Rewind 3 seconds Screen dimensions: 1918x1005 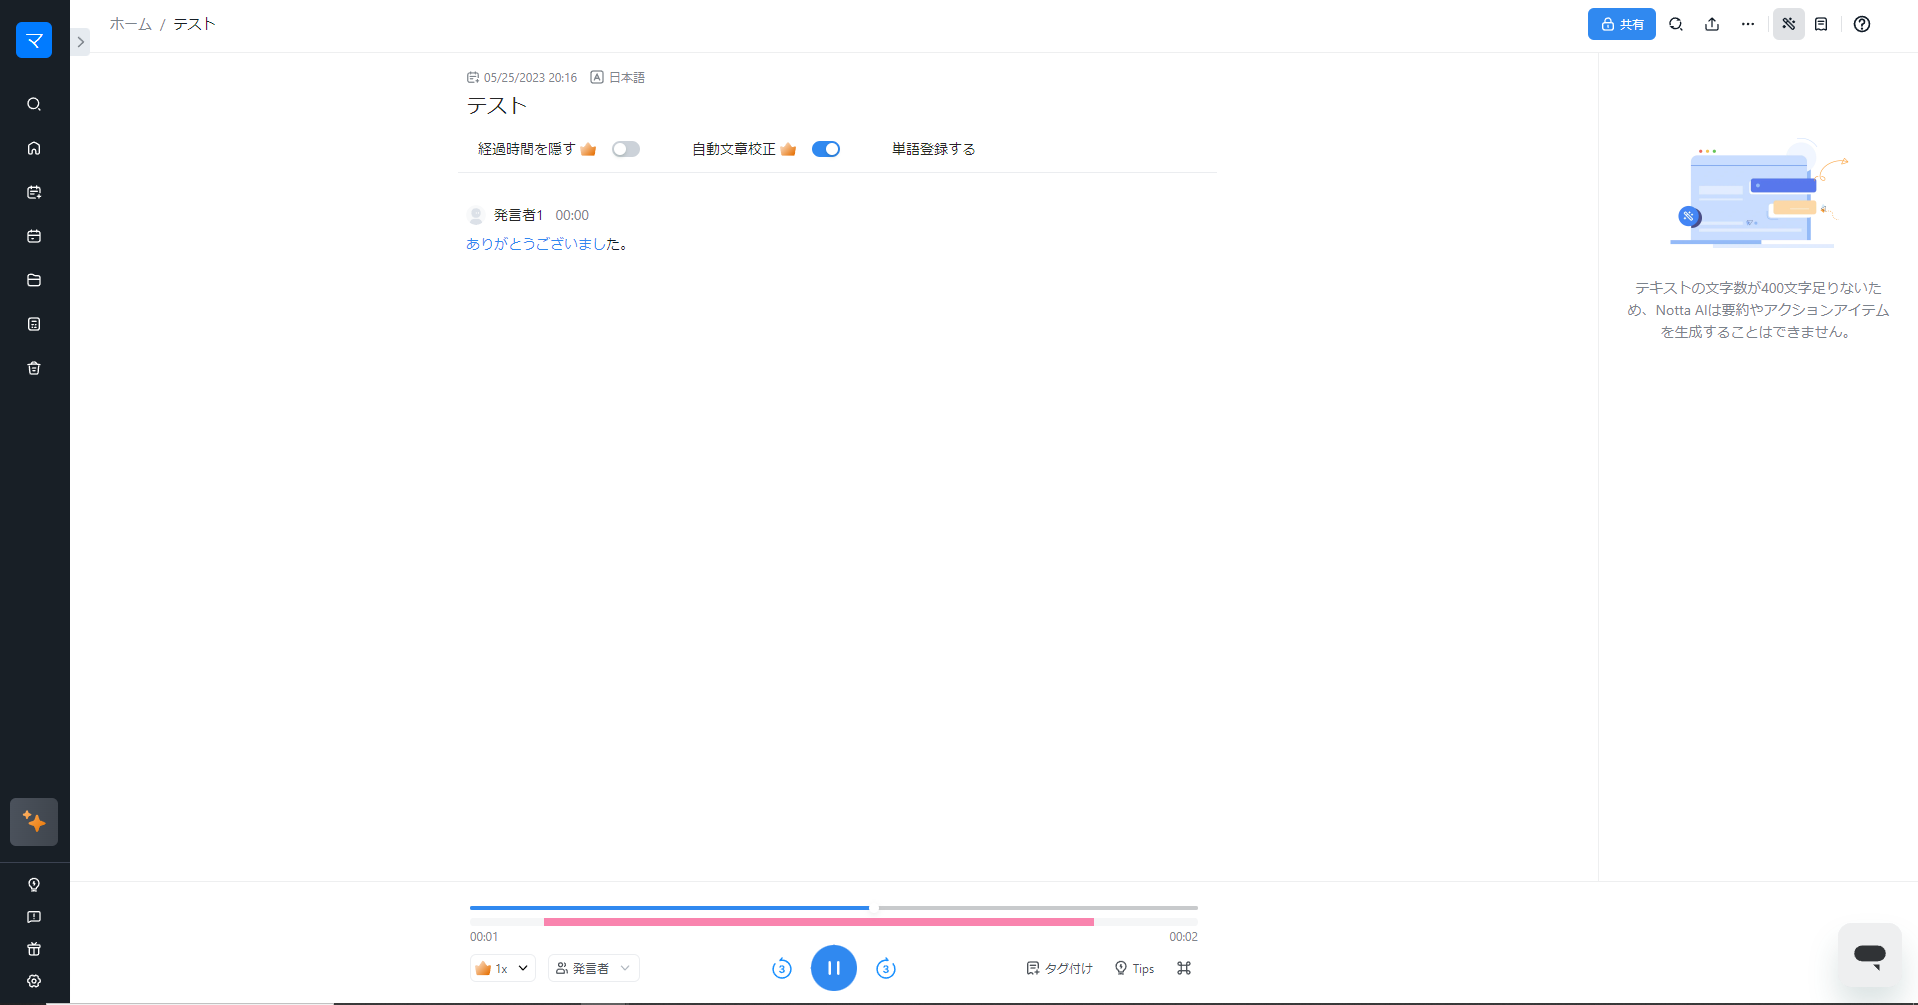coord(782,968)
